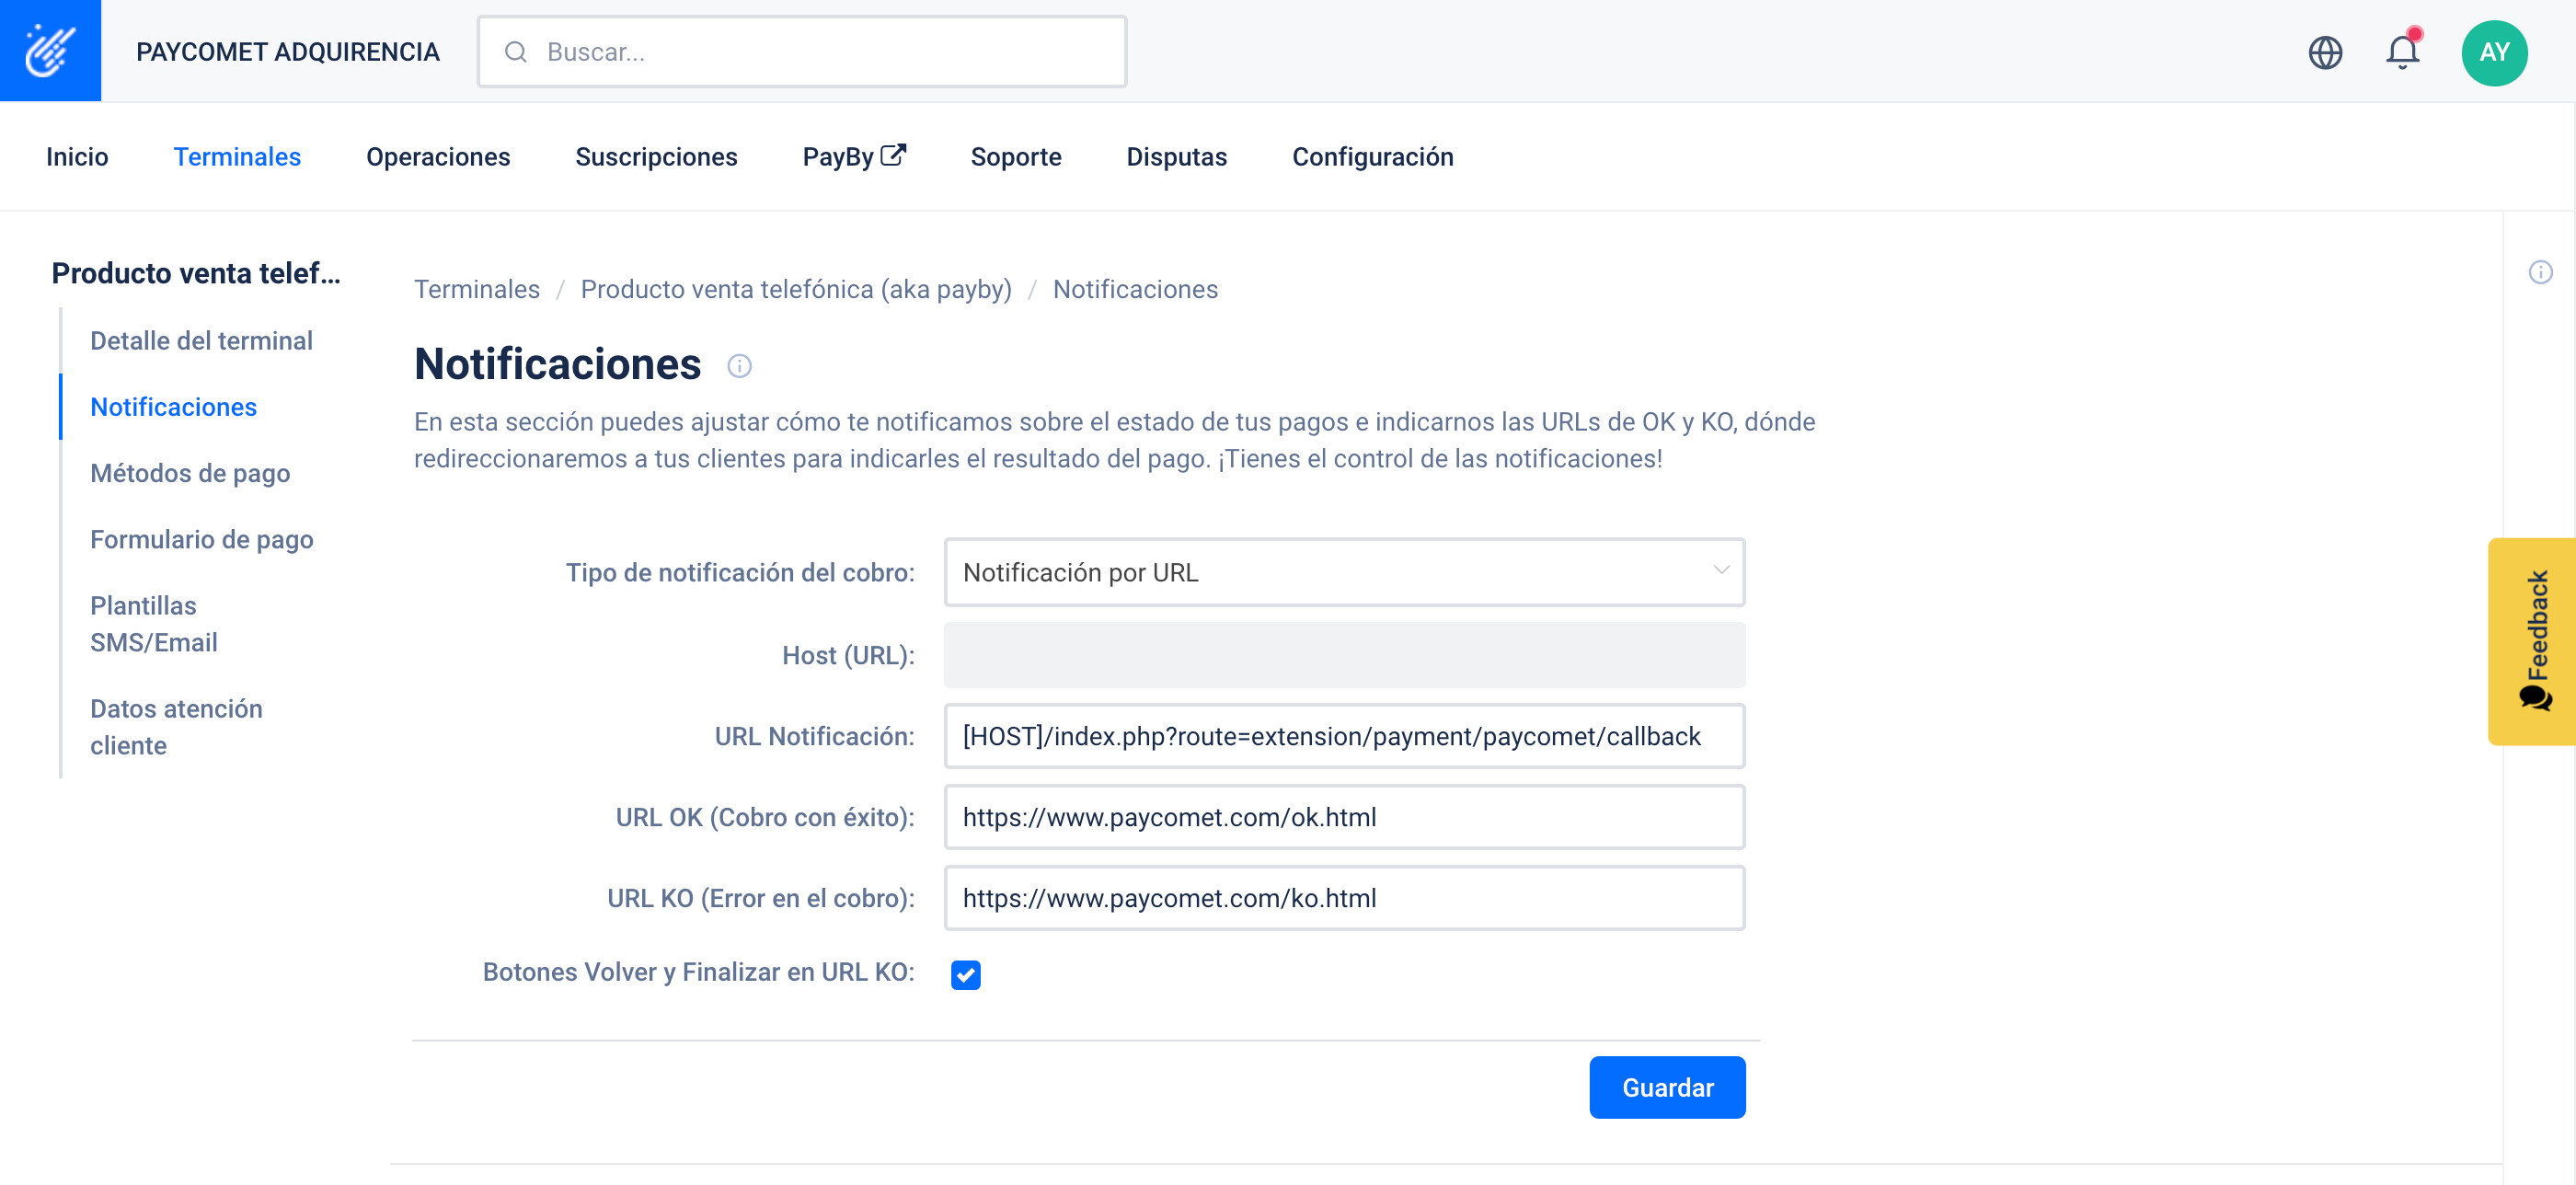Expand Tipo de notificación del cobro dropdown
The width and height of the screenshot is (2576, 1185).
pyautogui.click(x=1343, y=572)
